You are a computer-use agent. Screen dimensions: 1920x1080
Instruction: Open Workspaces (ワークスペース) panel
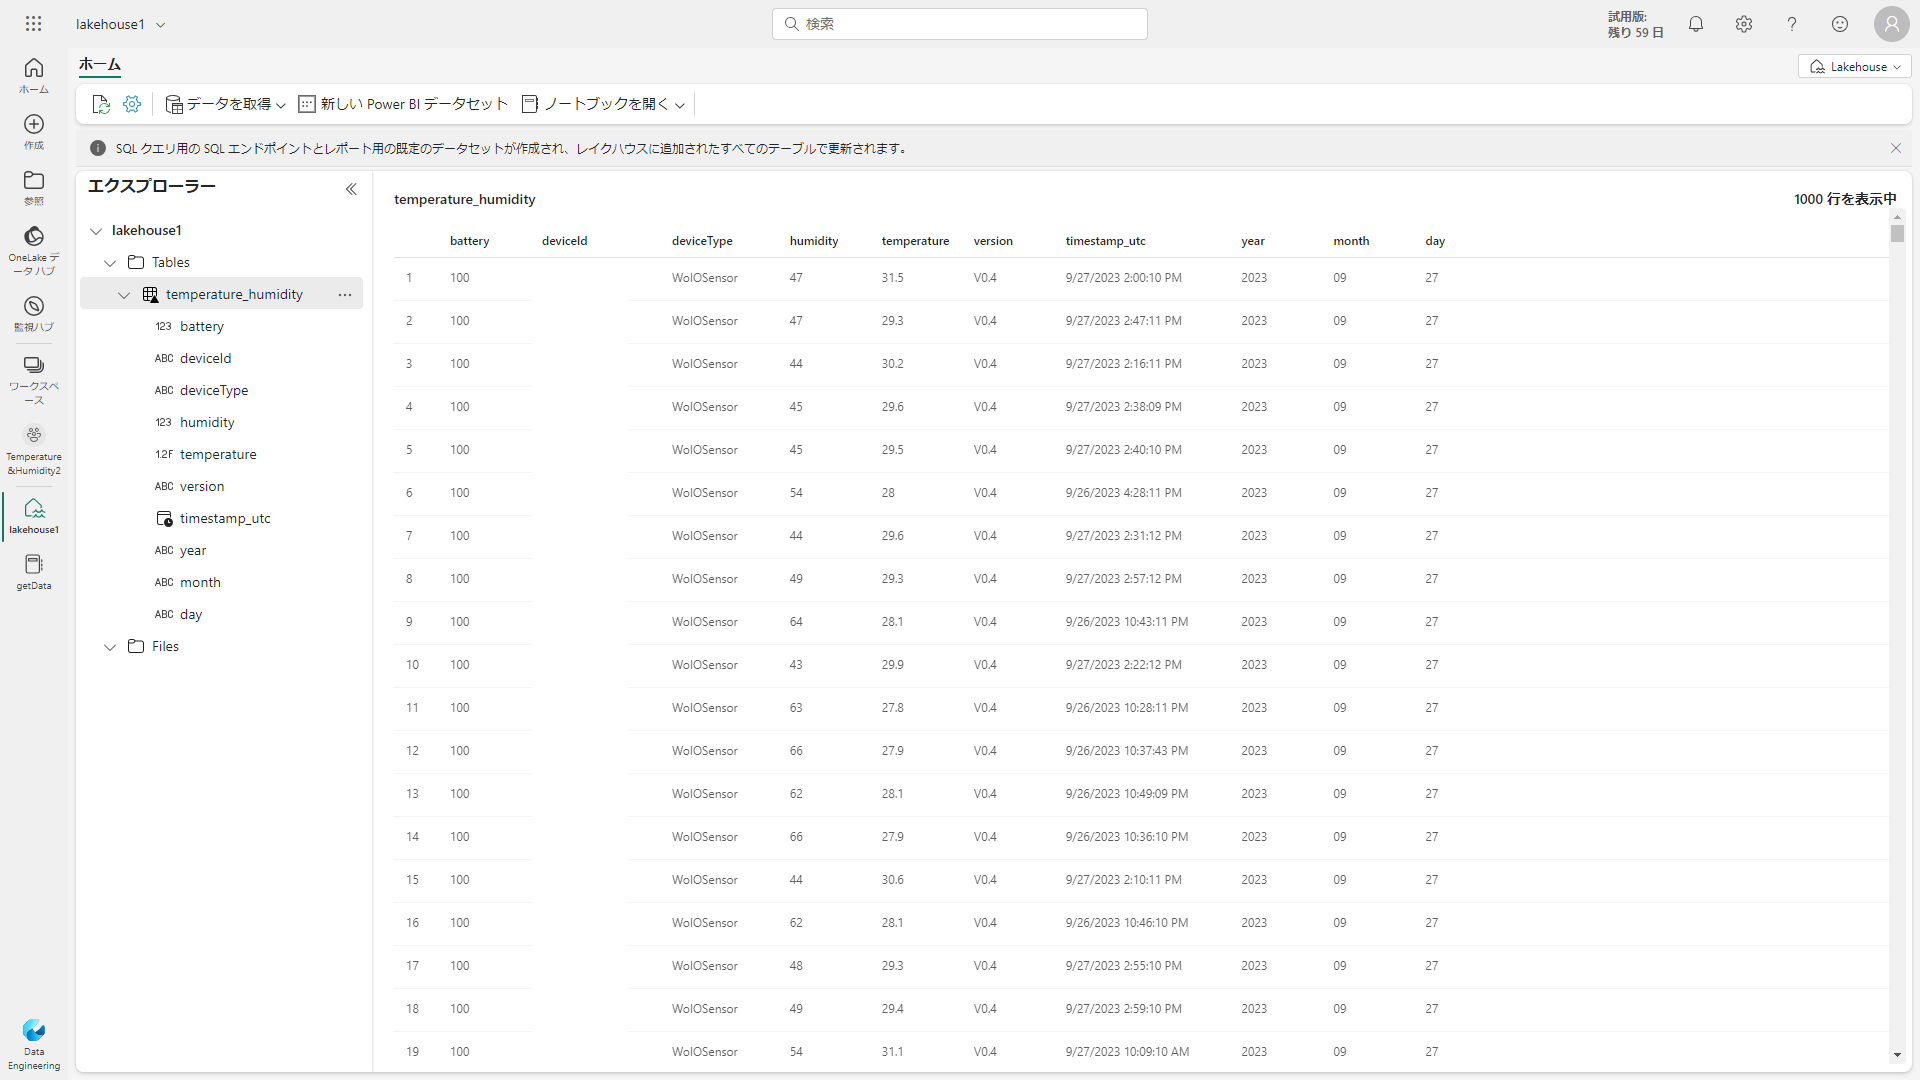pos(34,379)
